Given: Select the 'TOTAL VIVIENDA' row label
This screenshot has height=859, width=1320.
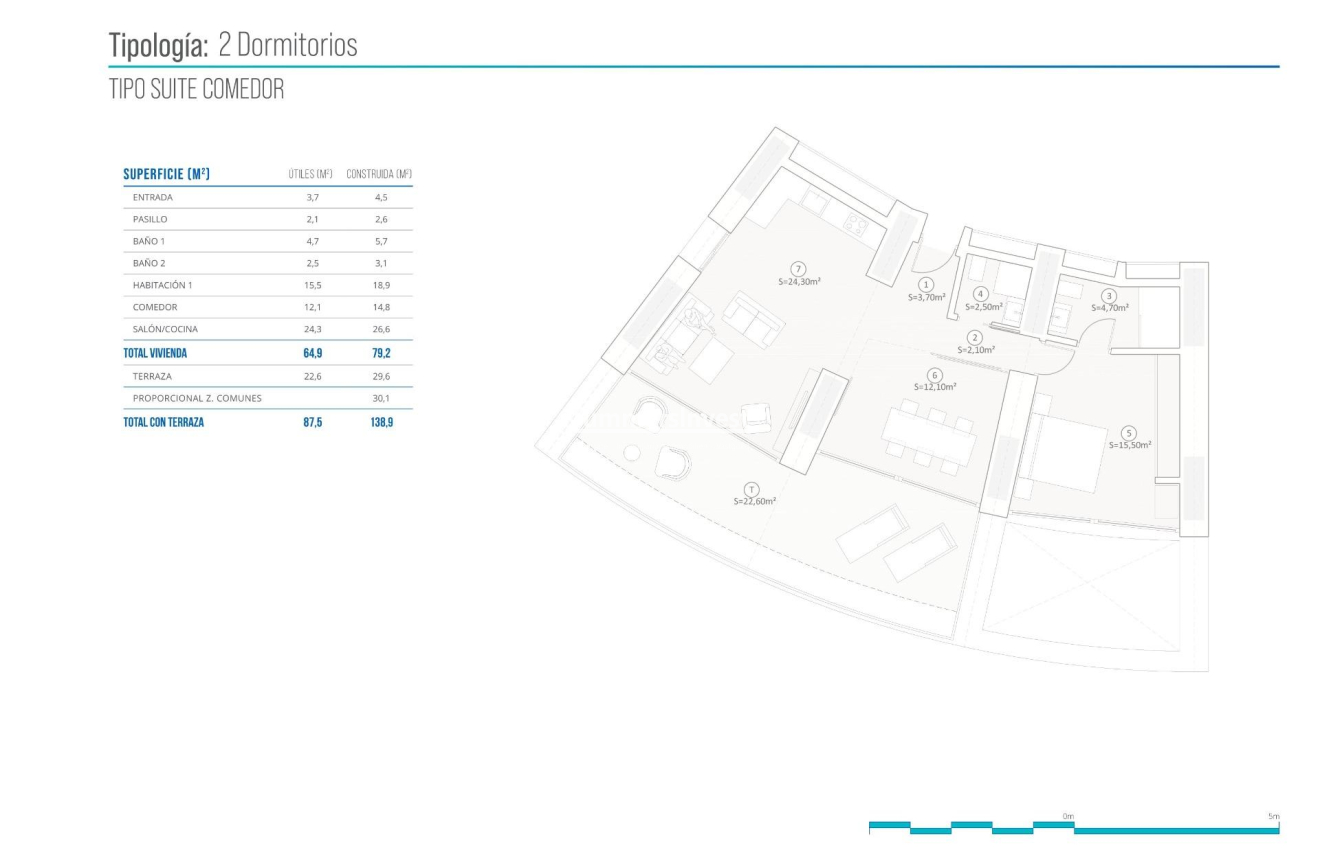Looking at the screenshot, I should [x=155, y=353].
